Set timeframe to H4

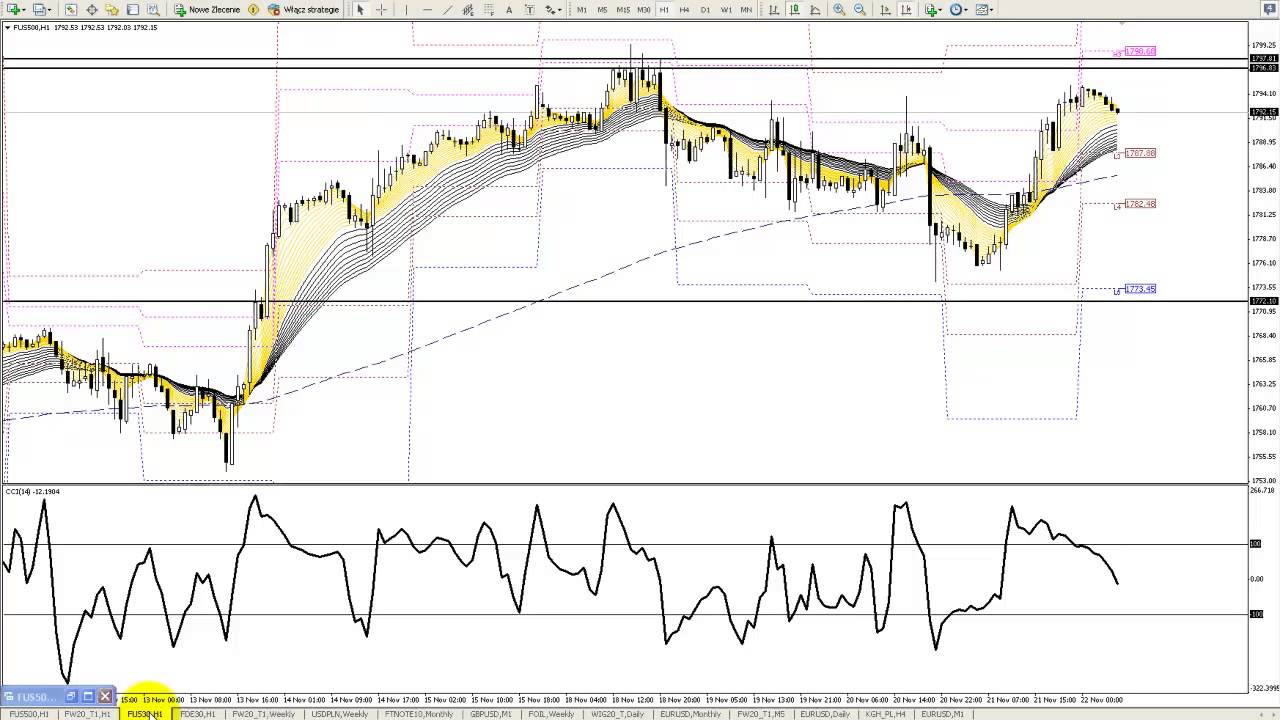pyautogui.click(x=684, y=9)
